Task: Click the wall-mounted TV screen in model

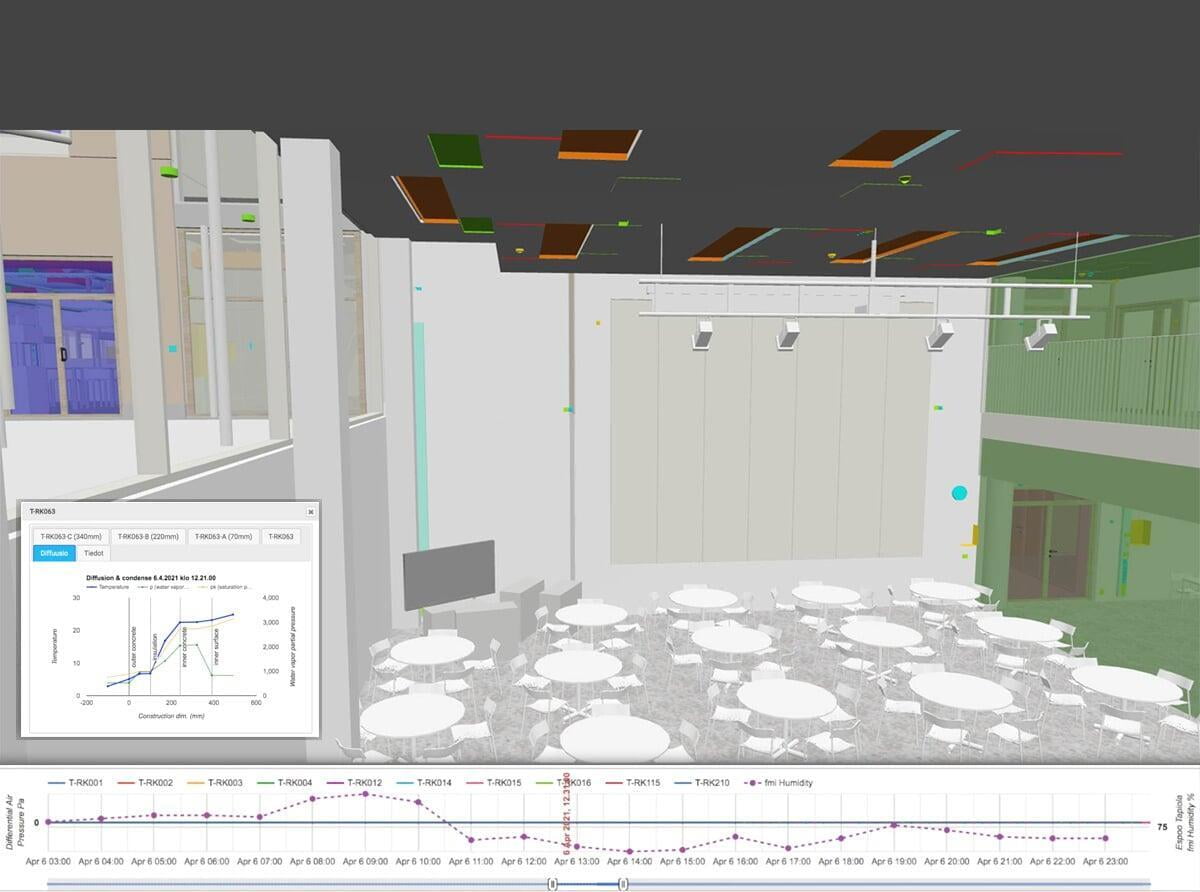Action: click(448, 574)
